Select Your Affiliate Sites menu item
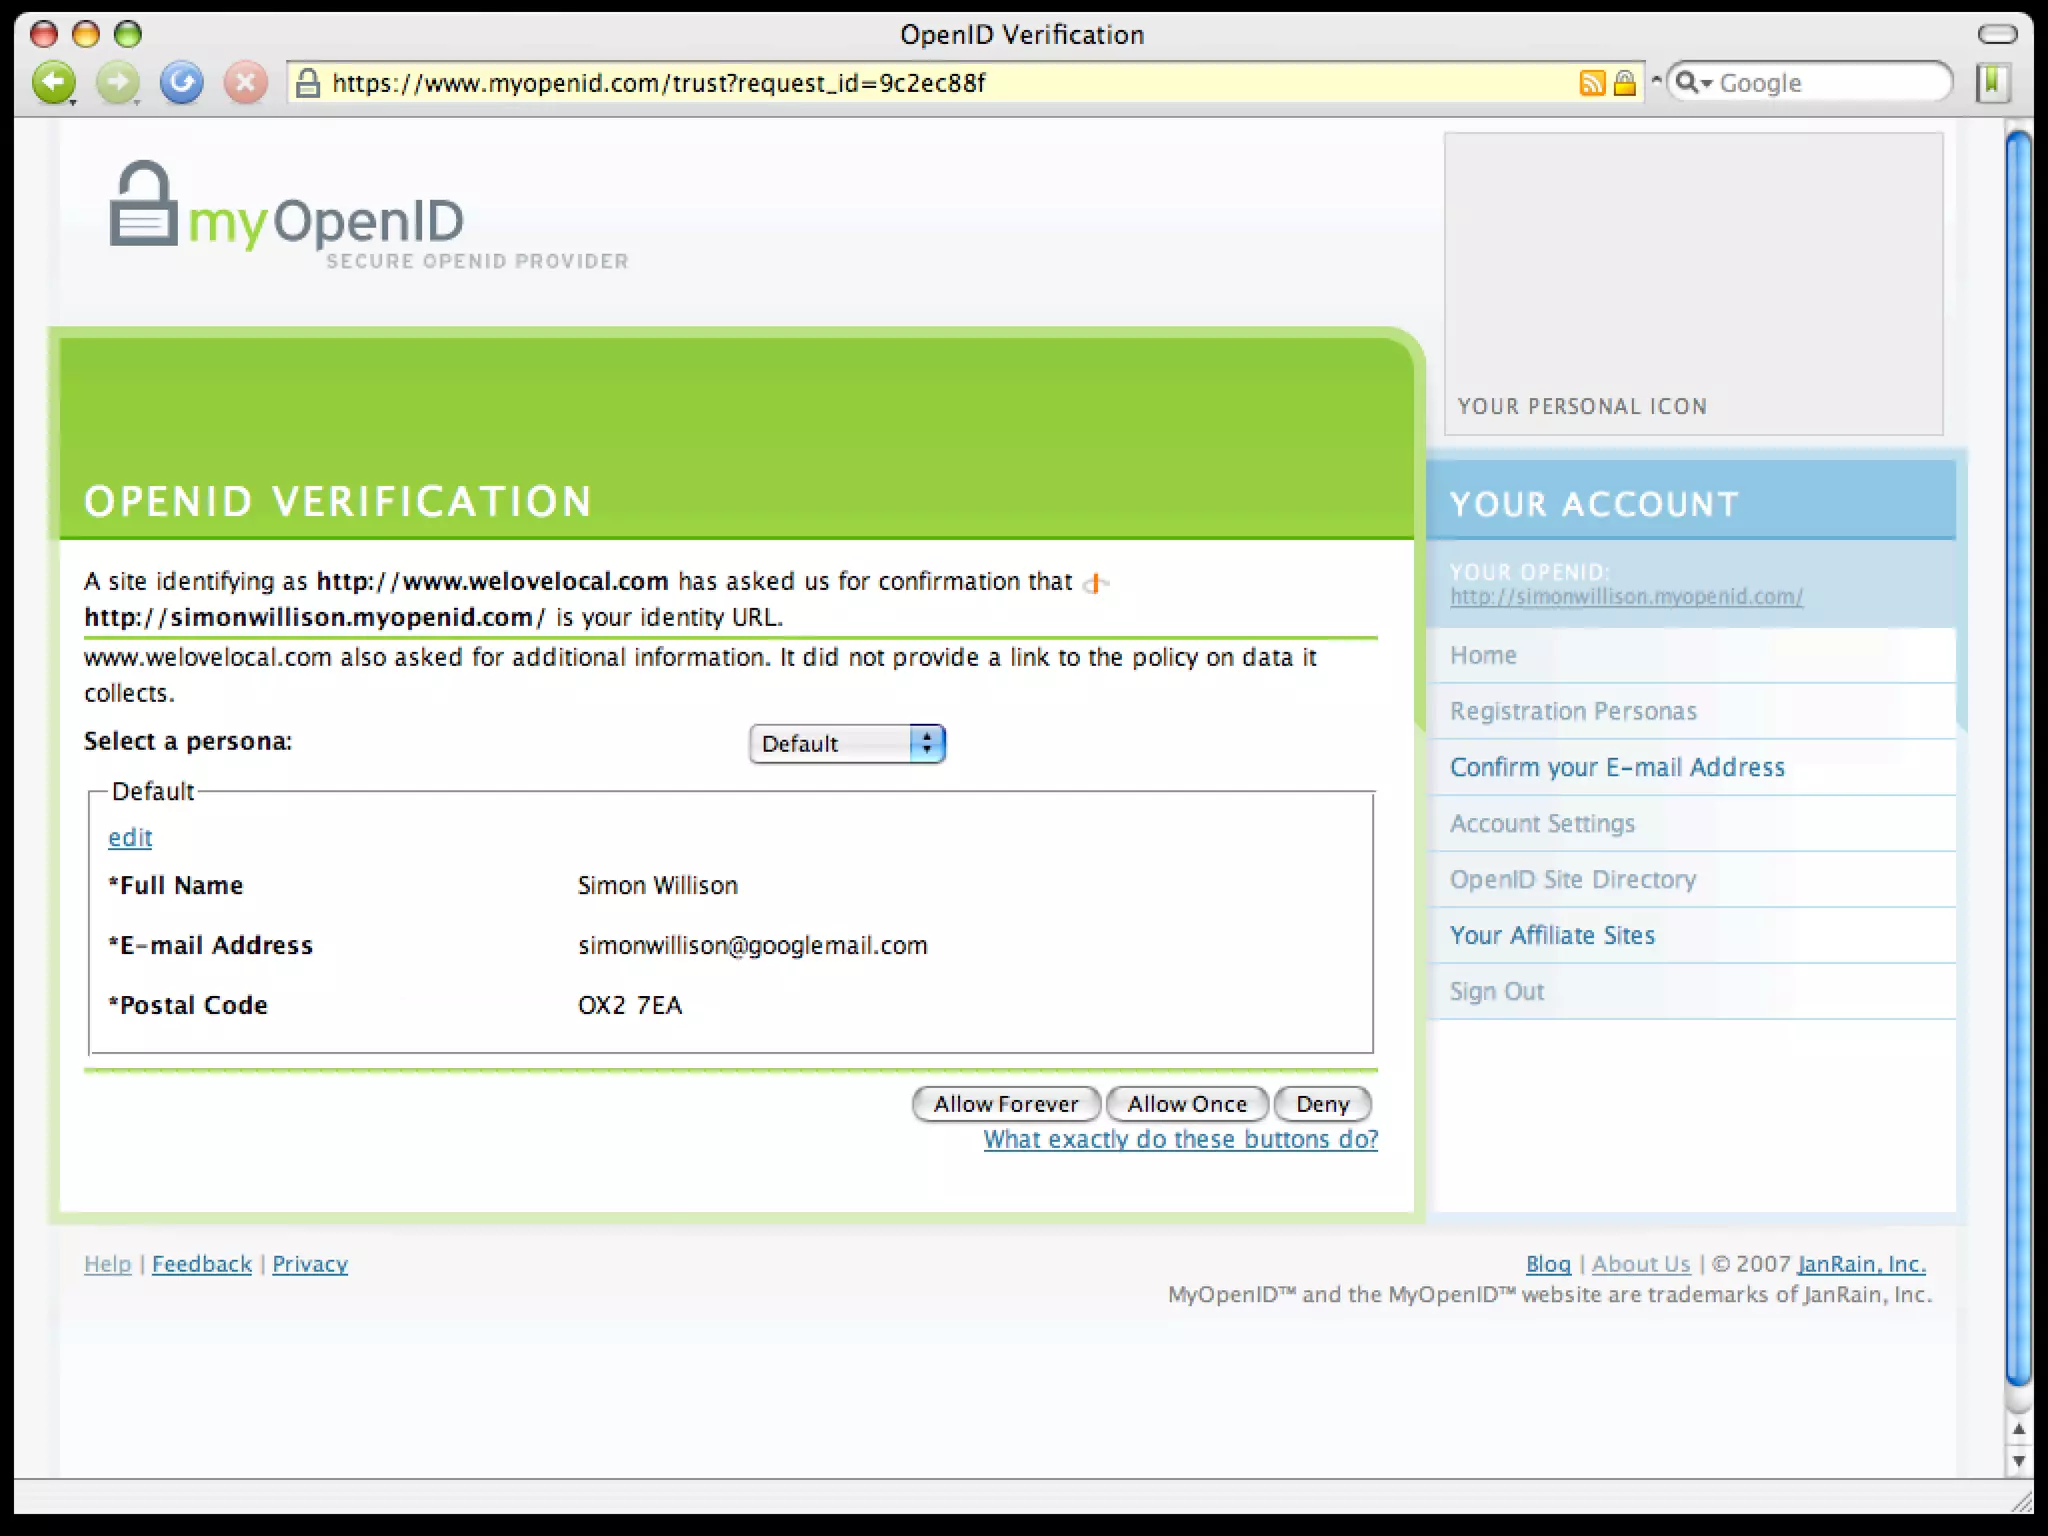2048x1536 pixels. (x=1552, y=935)
